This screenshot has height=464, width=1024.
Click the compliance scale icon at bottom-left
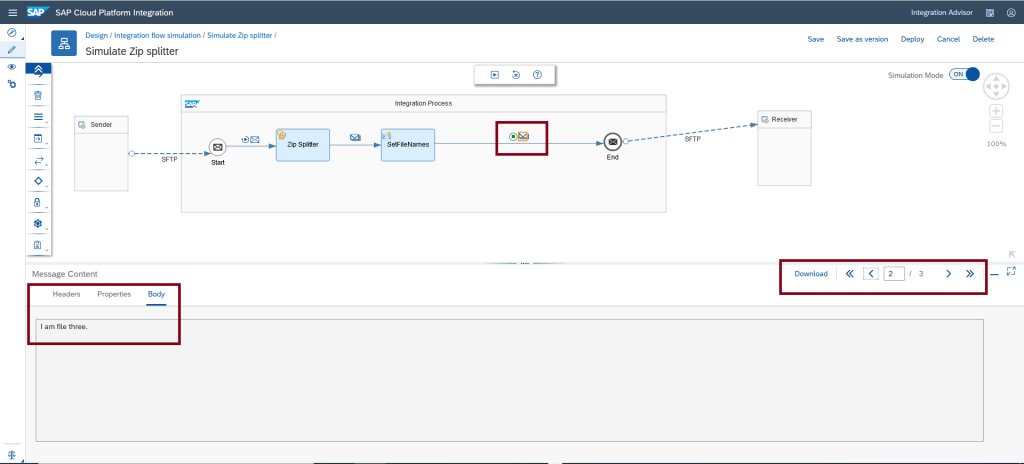click(11, 454)
